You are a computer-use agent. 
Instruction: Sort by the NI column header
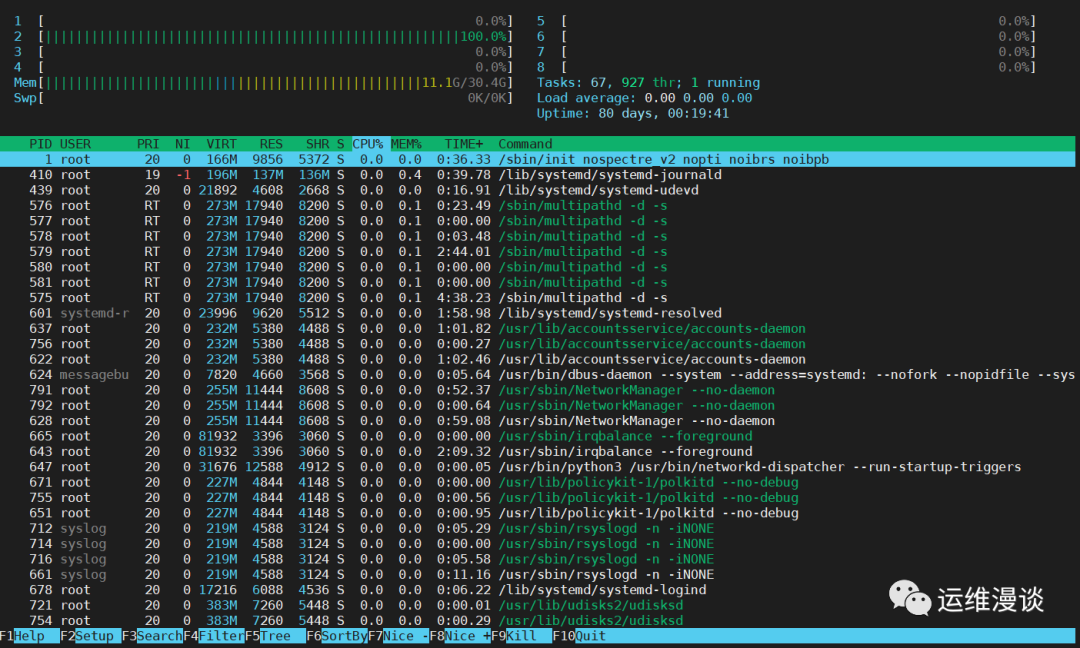pyautogui.click(x=183, y=144)
